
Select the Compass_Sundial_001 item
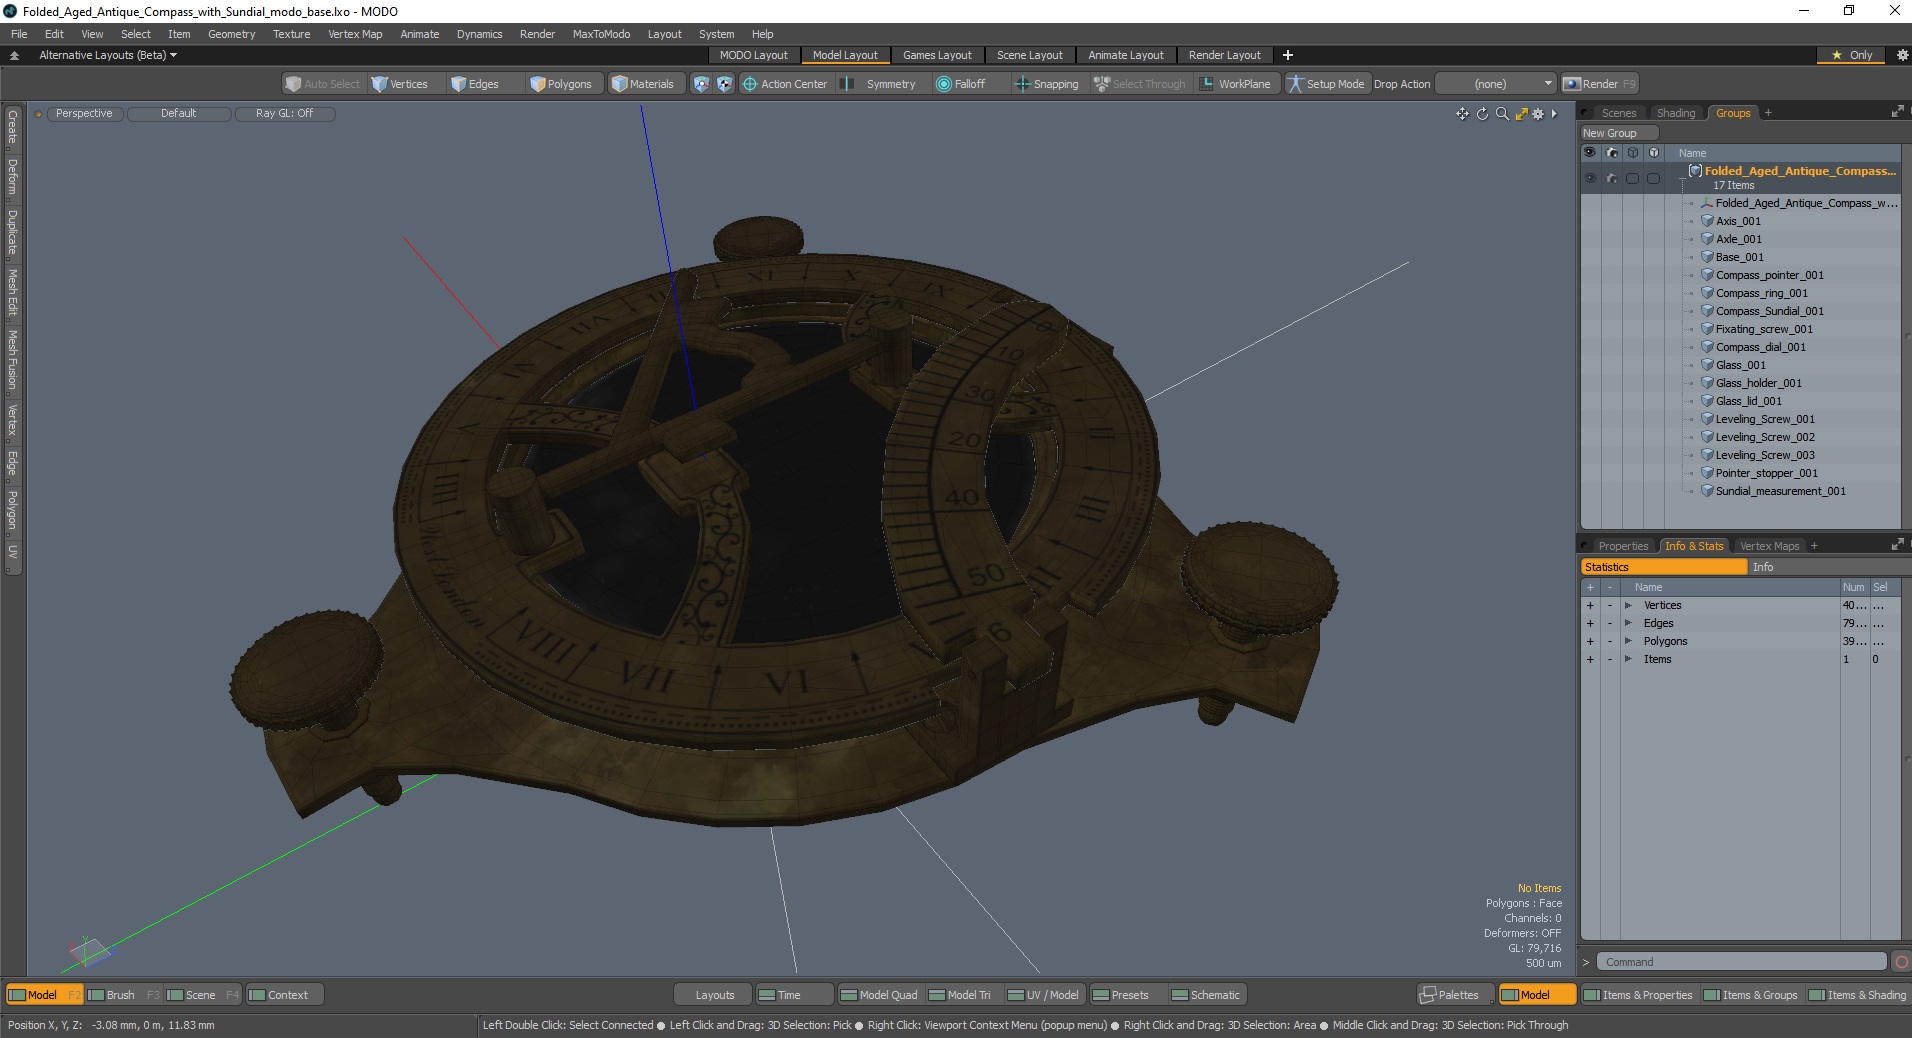tap(1769, 311)
